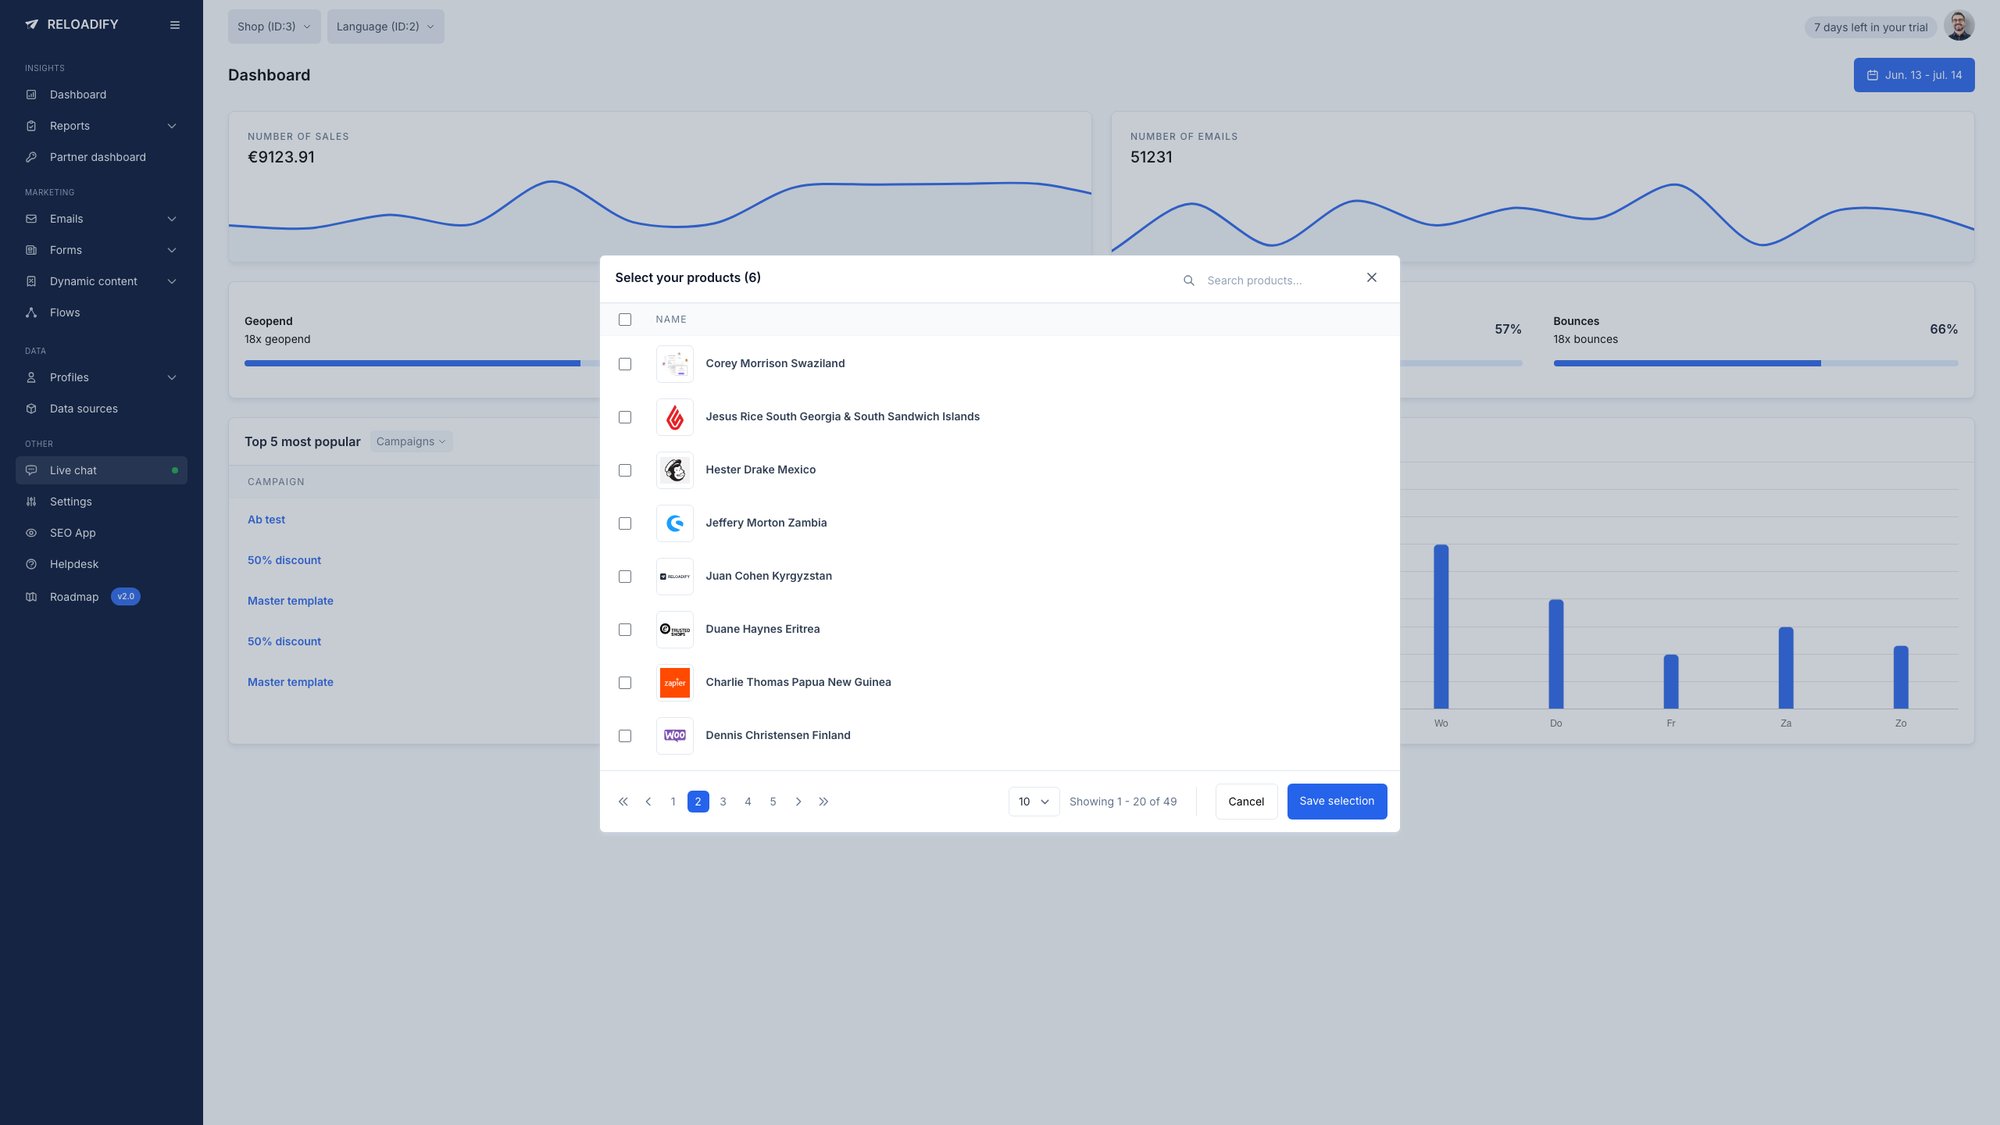The image size is (2000, 1125).
Task: Open the search products magnifier icon
Action: [1188, 280]
